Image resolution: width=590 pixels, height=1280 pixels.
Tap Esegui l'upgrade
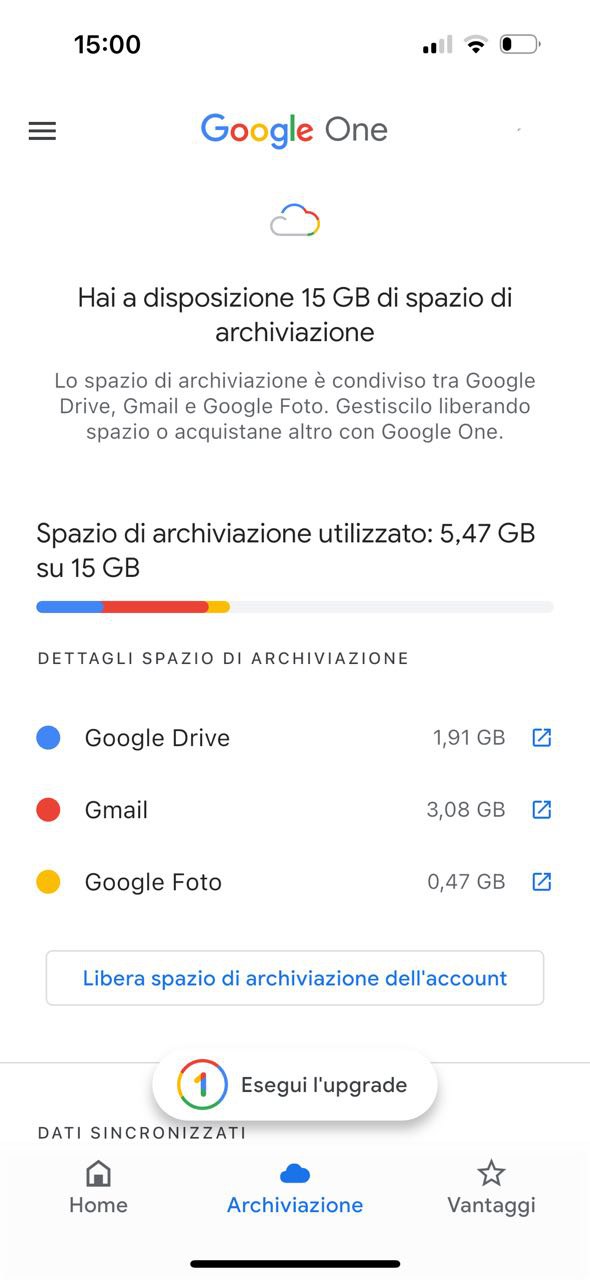[x=294, y=1084]
